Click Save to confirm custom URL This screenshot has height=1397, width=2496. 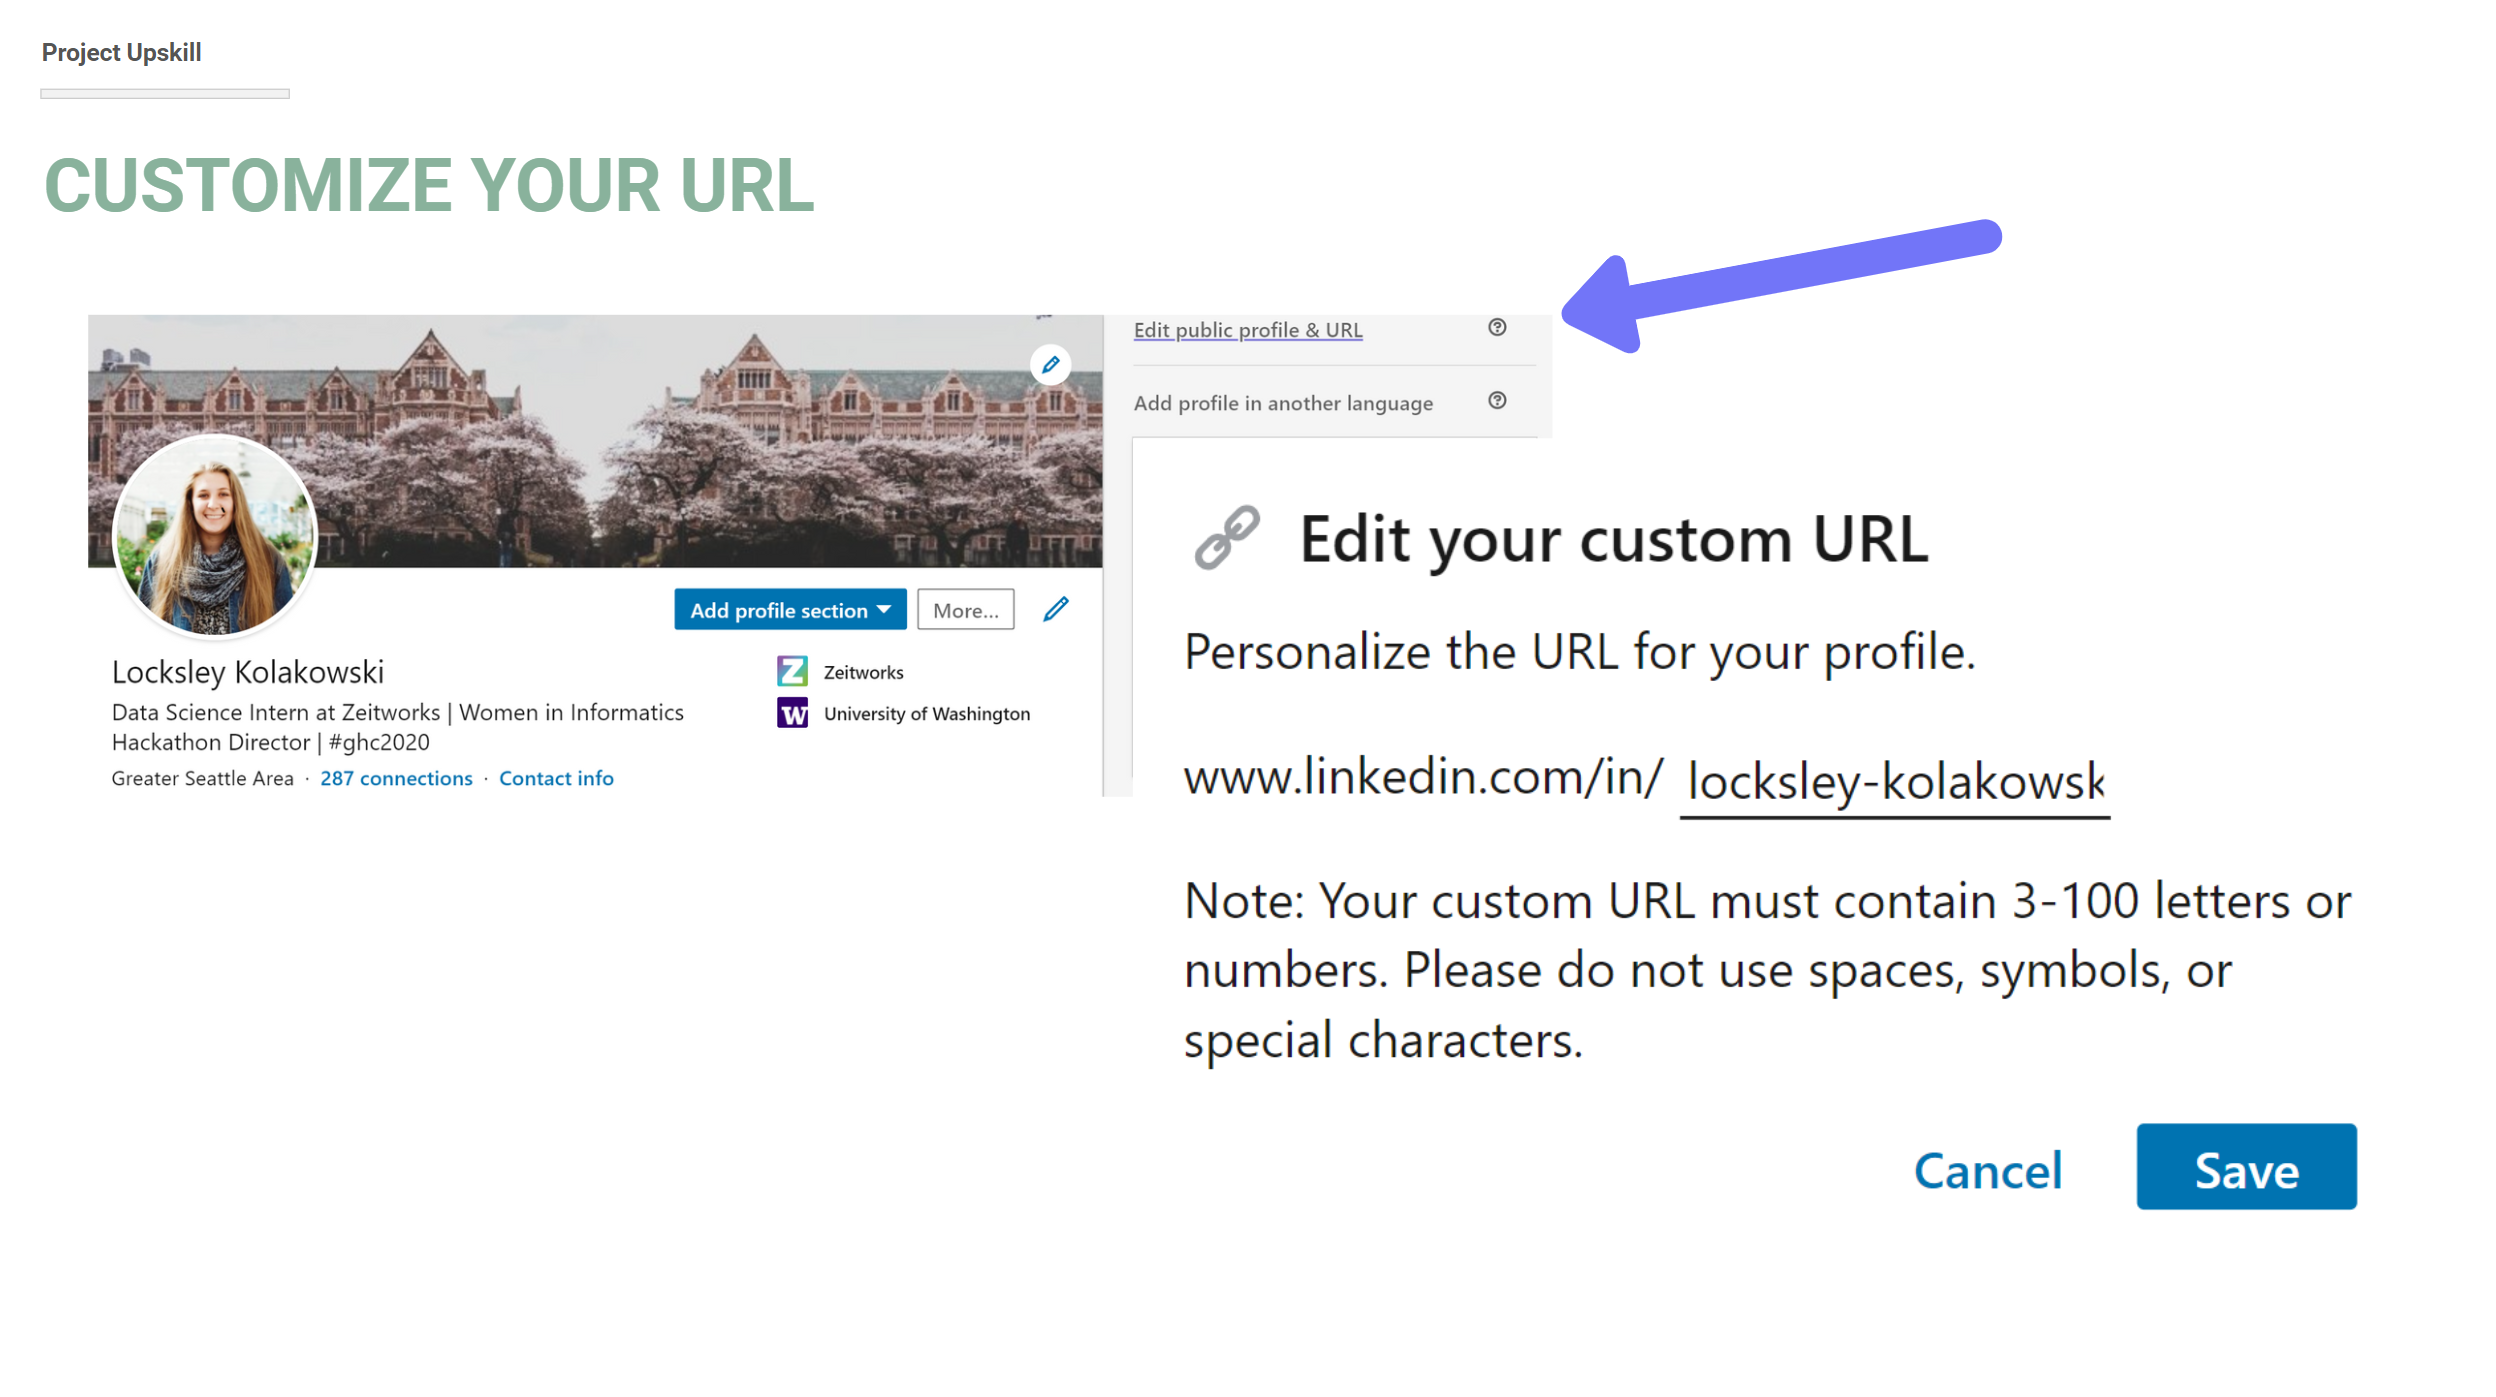coord(2247,1166)
